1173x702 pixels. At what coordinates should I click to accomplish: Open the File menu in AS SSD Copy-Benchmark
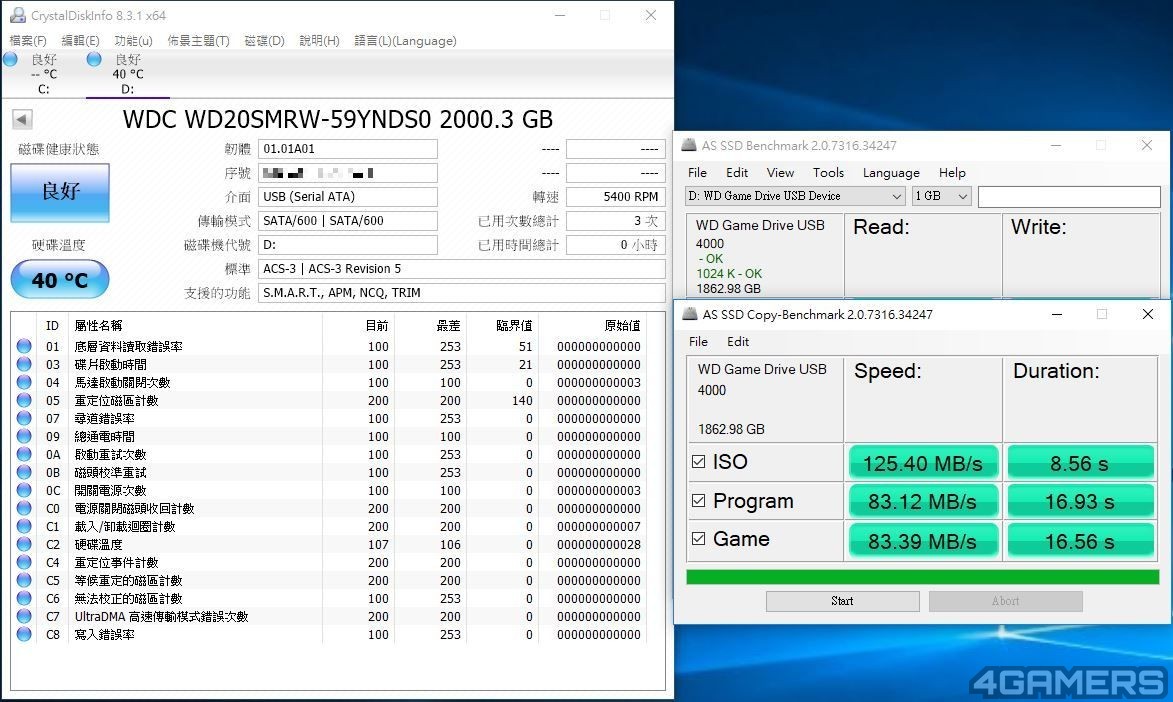698,341
